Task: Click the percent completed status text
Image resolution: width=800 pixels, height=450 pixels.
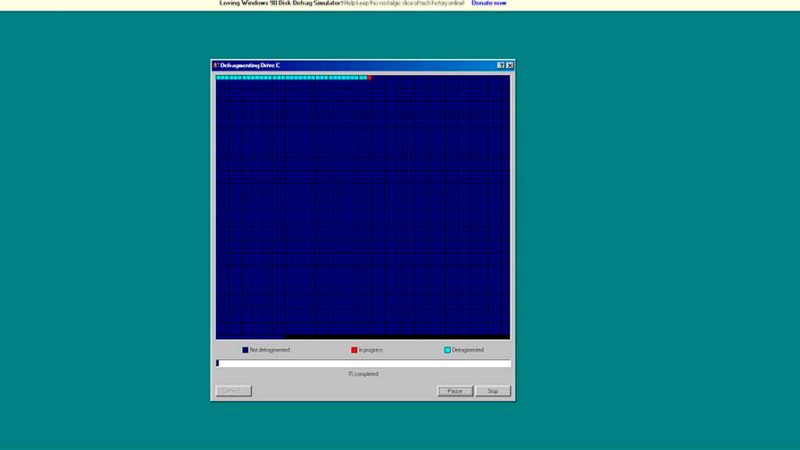Action: (363, 374)
